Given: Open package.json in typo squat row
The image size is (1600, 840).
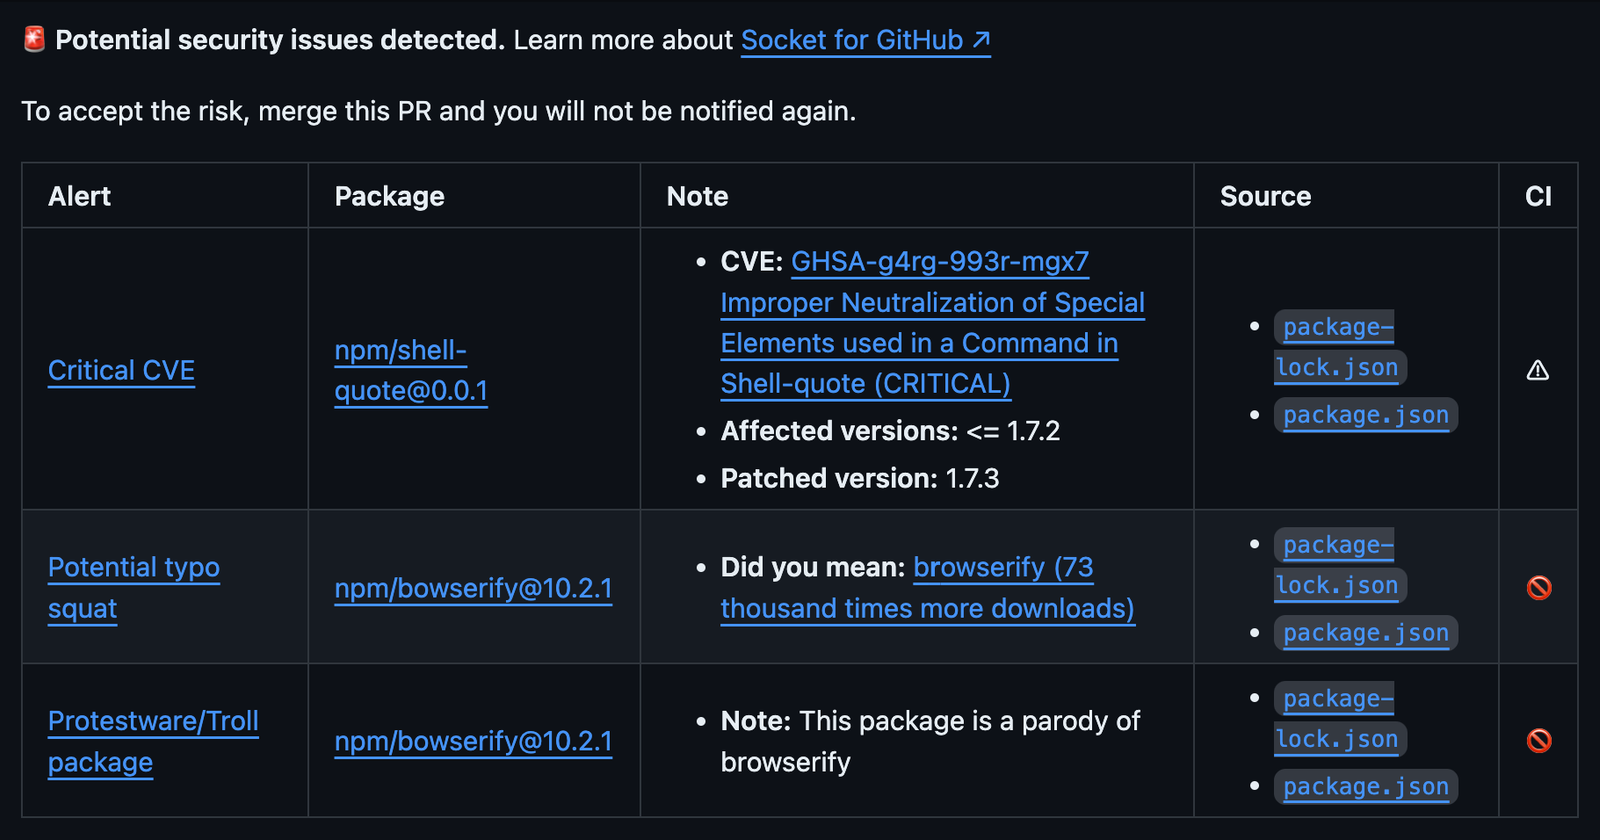Looking at the screenshot, I should tap(1366, 633).
